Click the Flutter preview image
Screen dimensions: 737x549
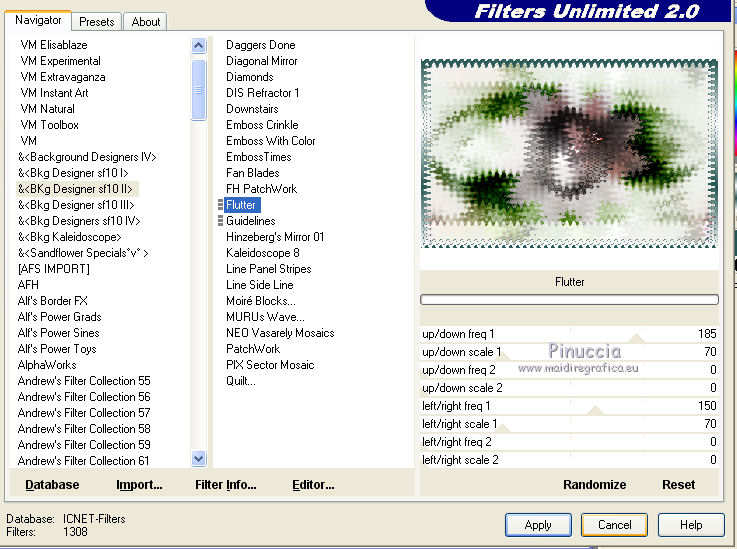tap(569, 153)
